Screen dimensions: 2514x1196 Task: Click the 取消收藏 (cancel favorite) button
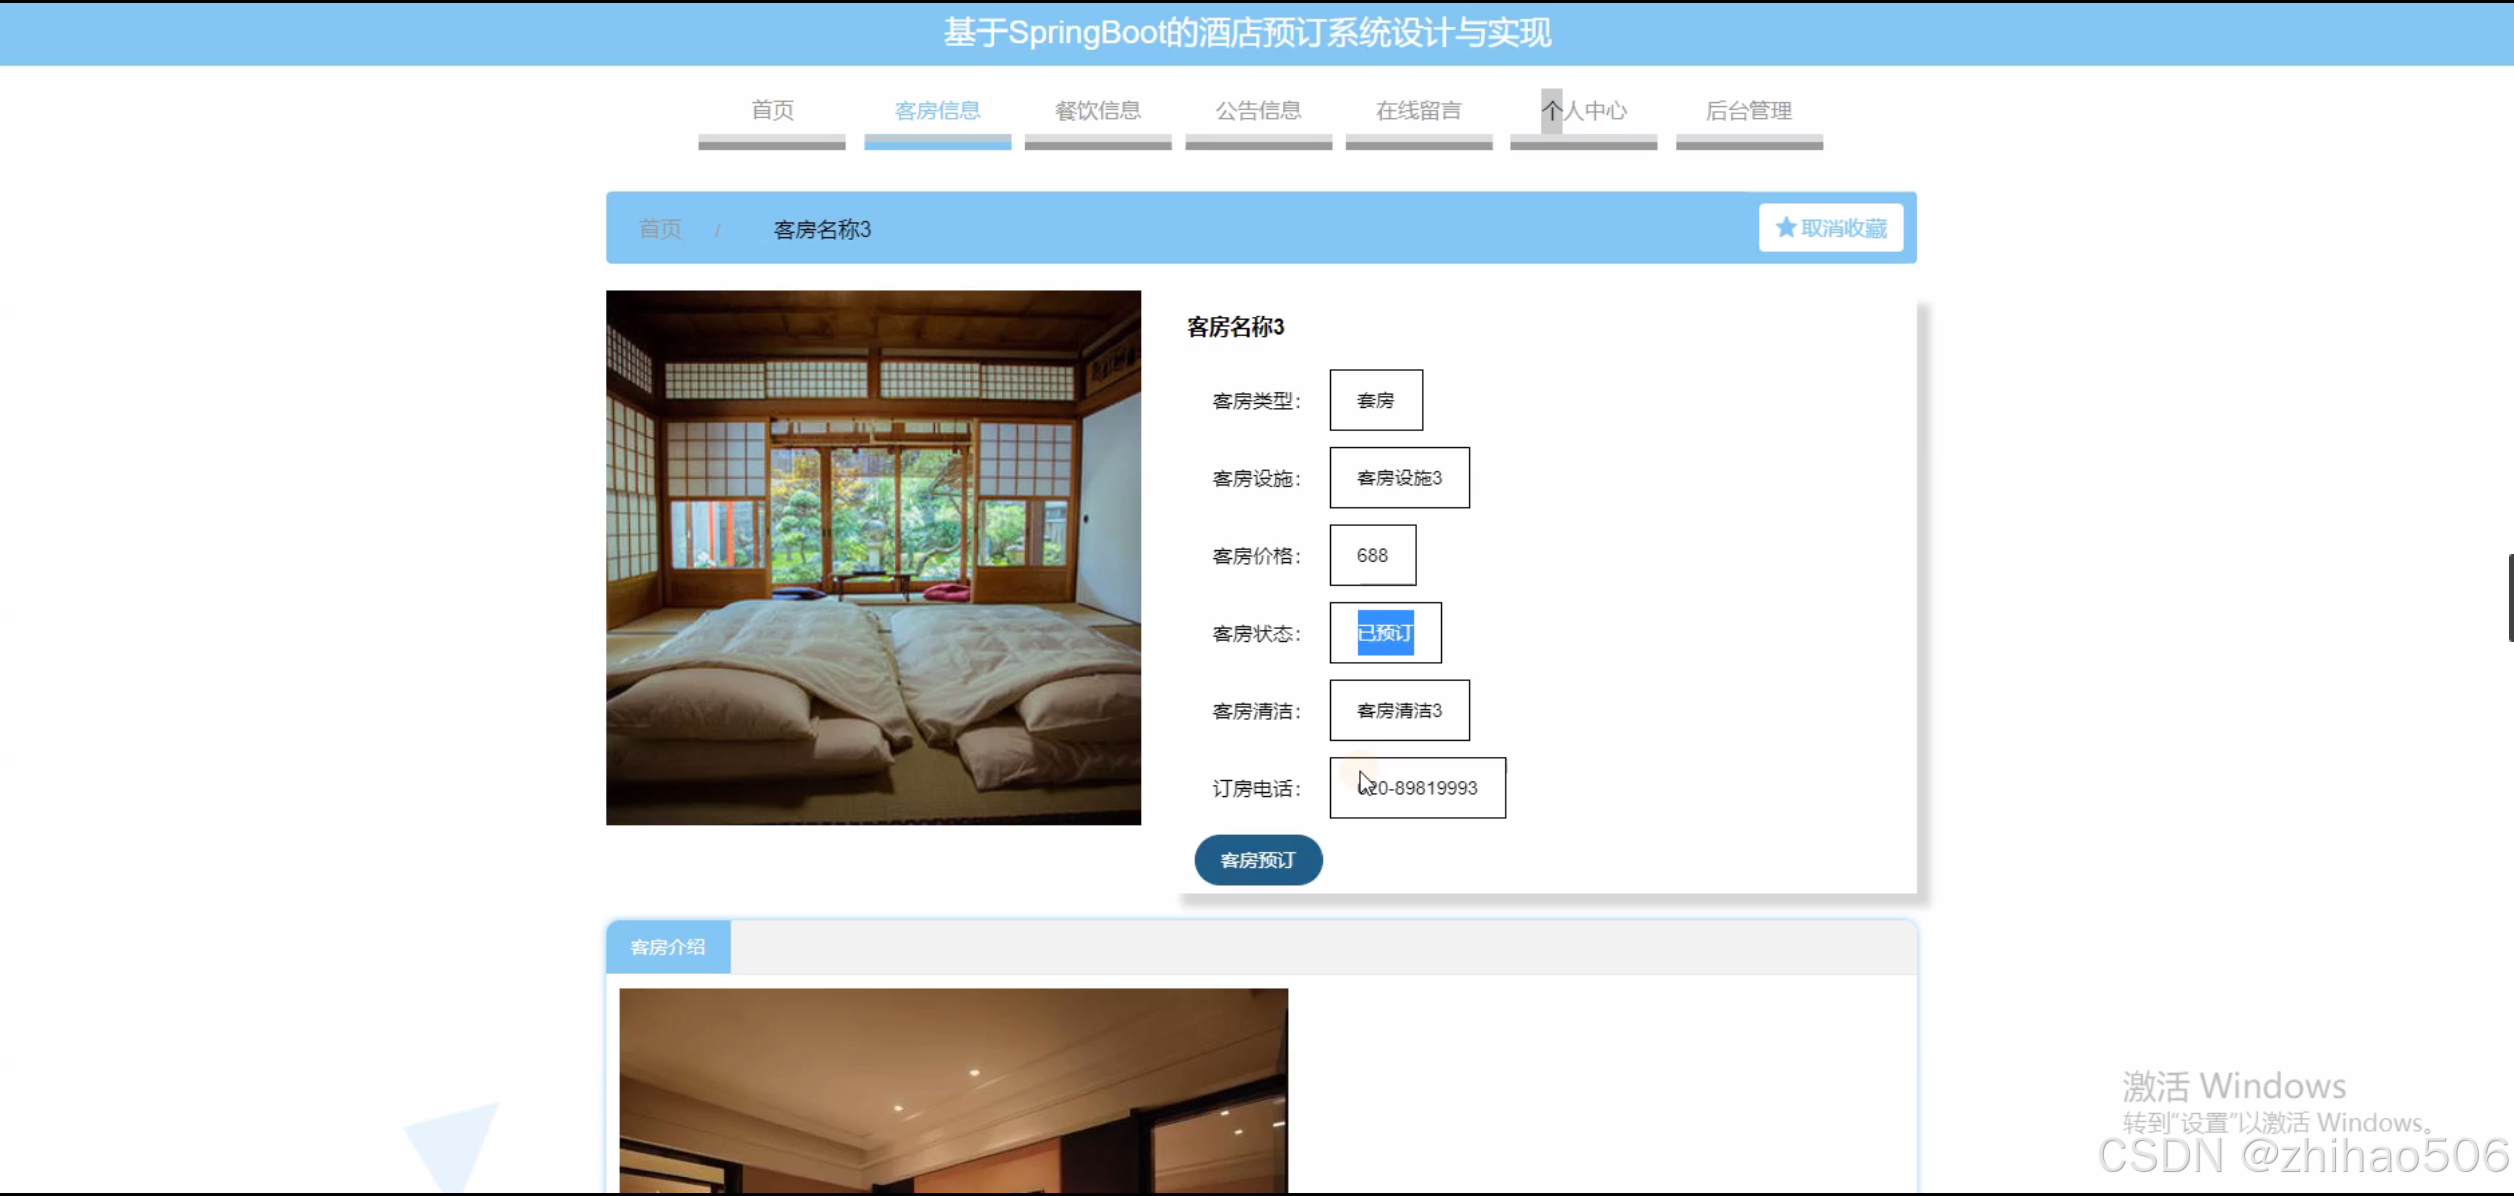[x=1831, y=227]
